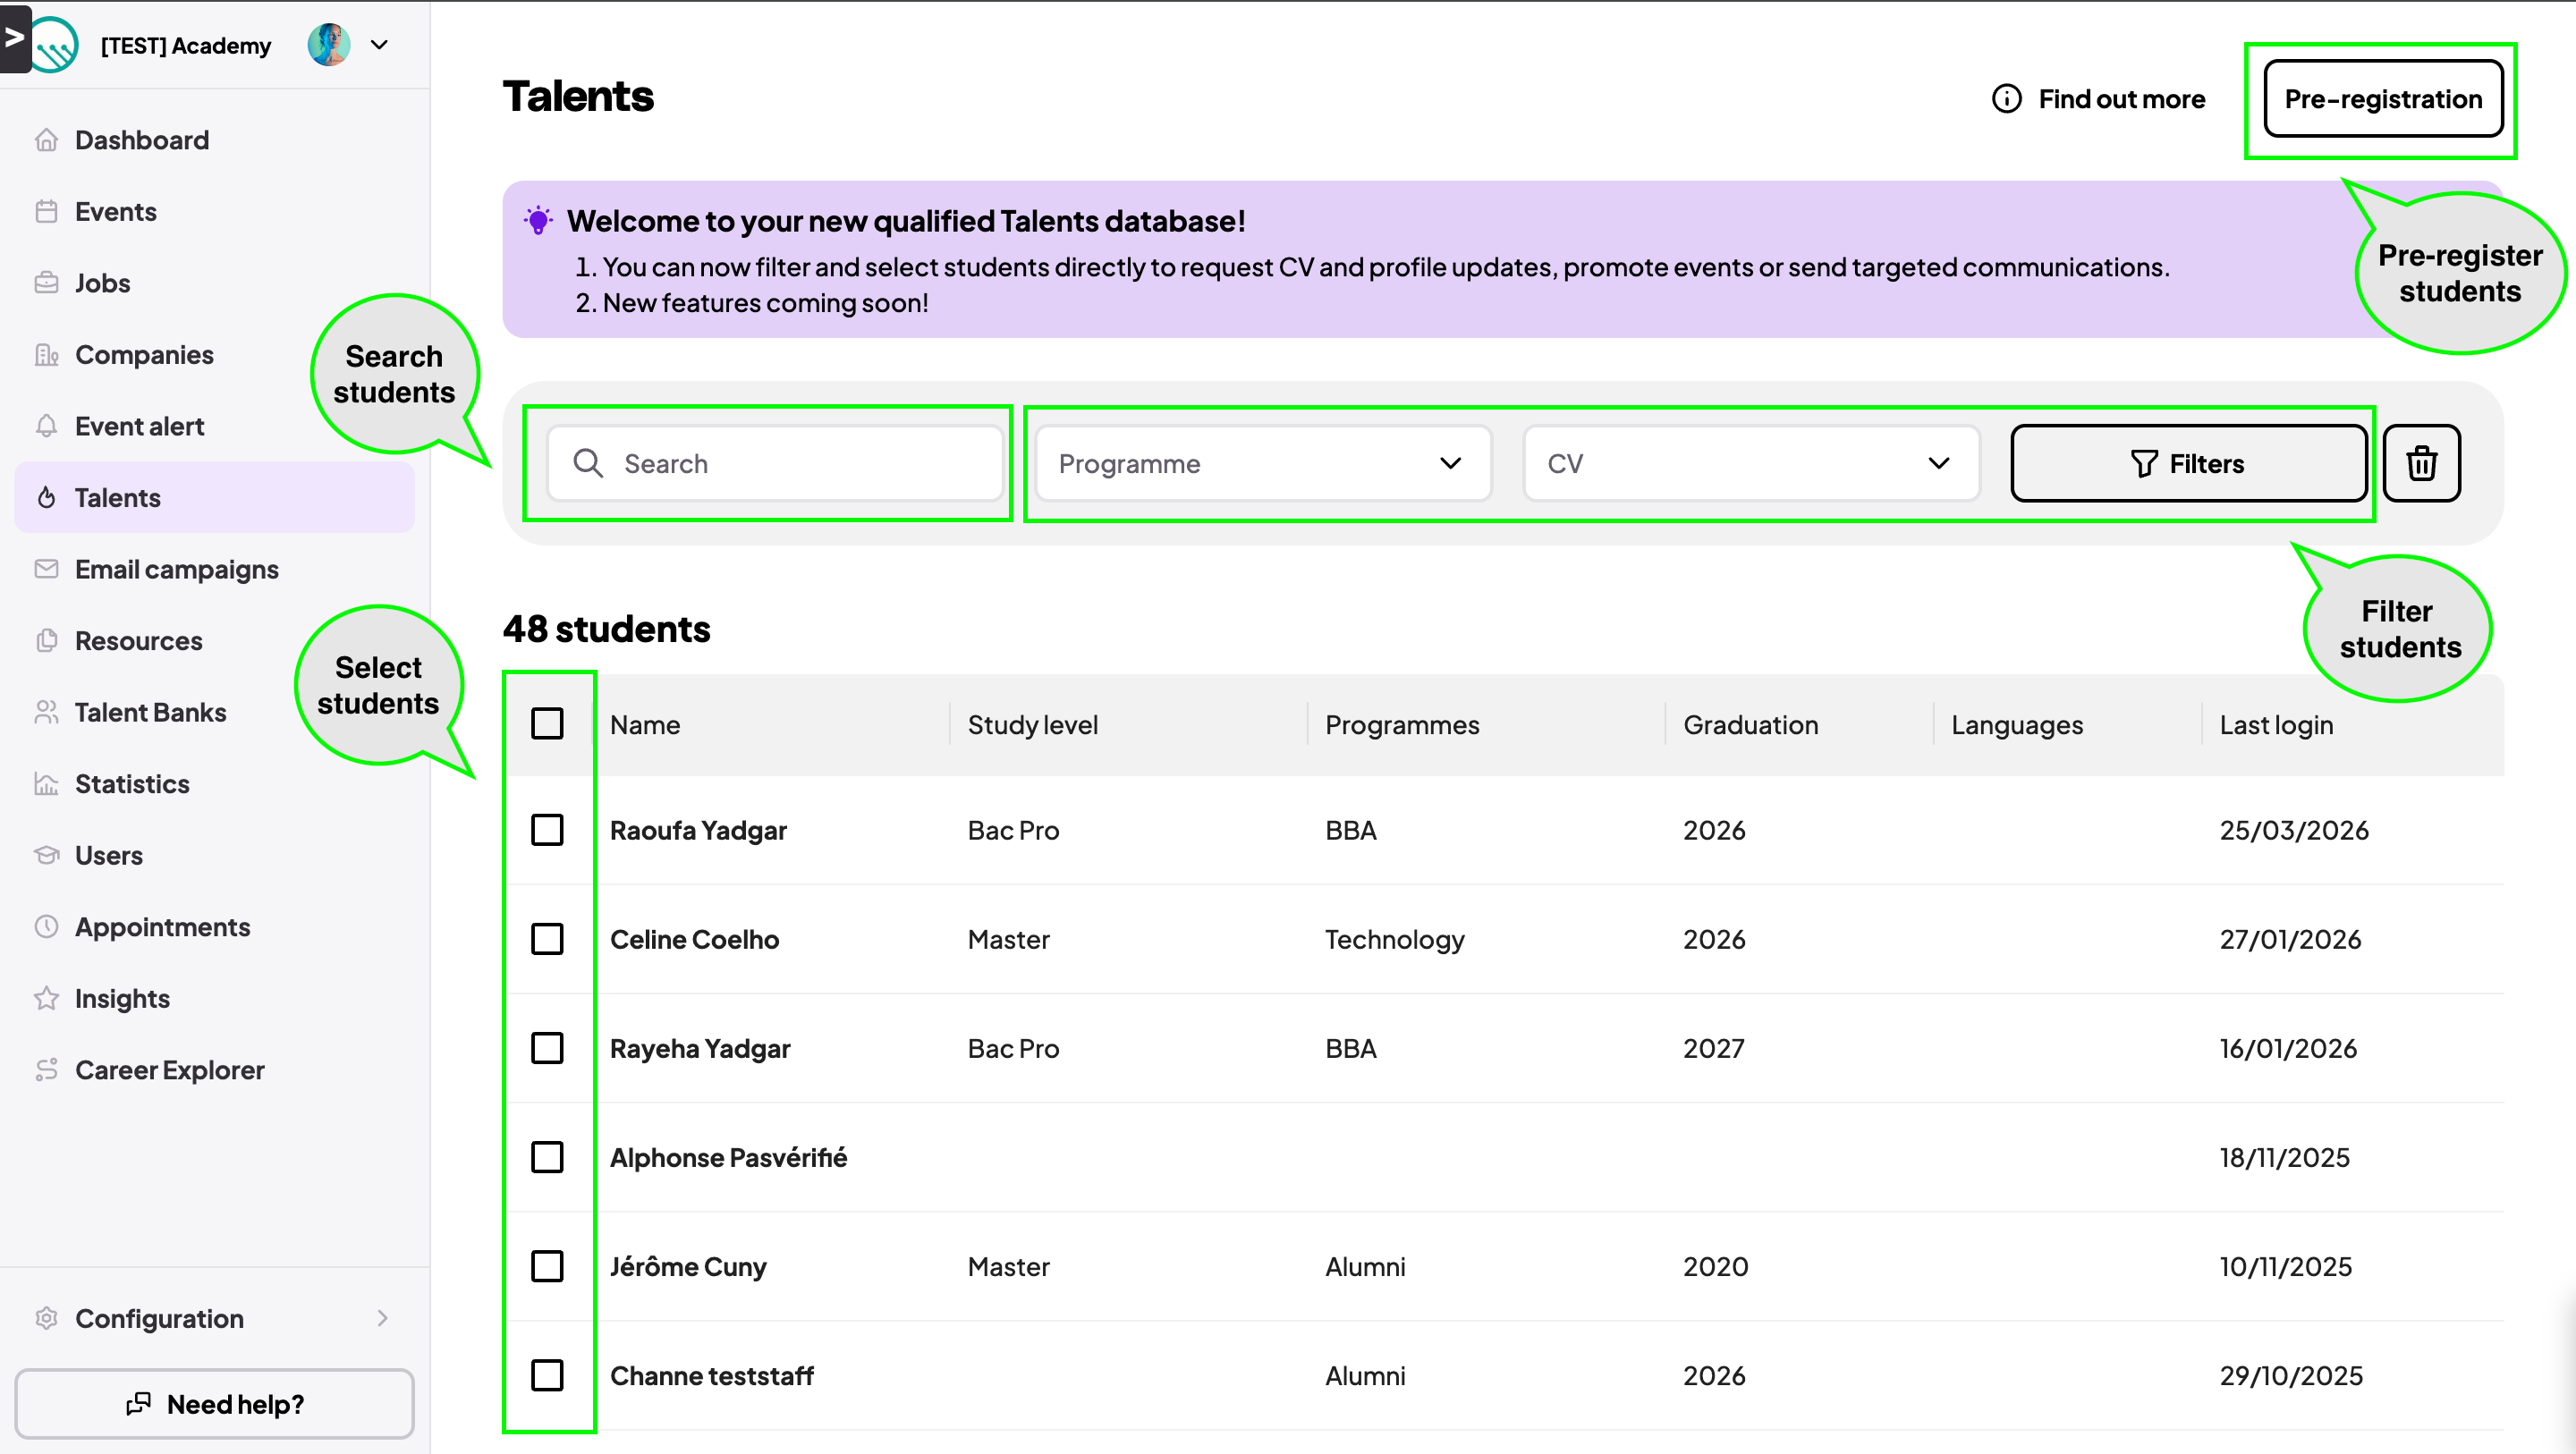
Task: Click the info icon beside Find out more
Action: pos(2006,99)
